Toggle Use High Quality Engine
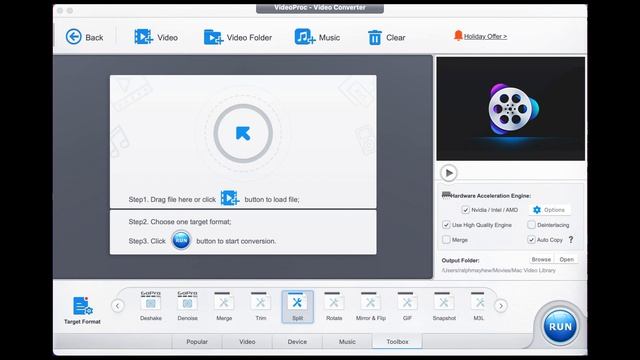The width and height of the screenshot is (640, 360). click(446, 225)
